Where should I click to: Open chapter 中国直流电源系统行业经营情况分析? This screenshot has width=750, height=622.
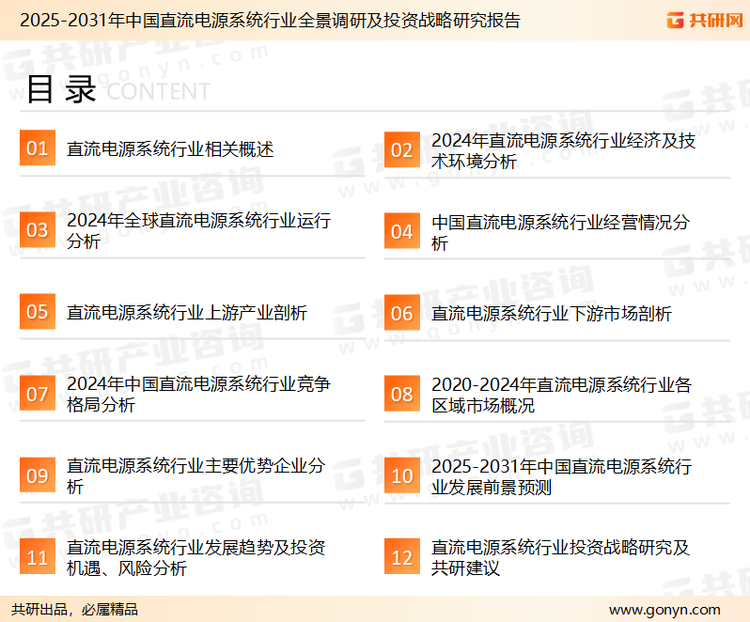pyautogui.click(x=560, y=233)
